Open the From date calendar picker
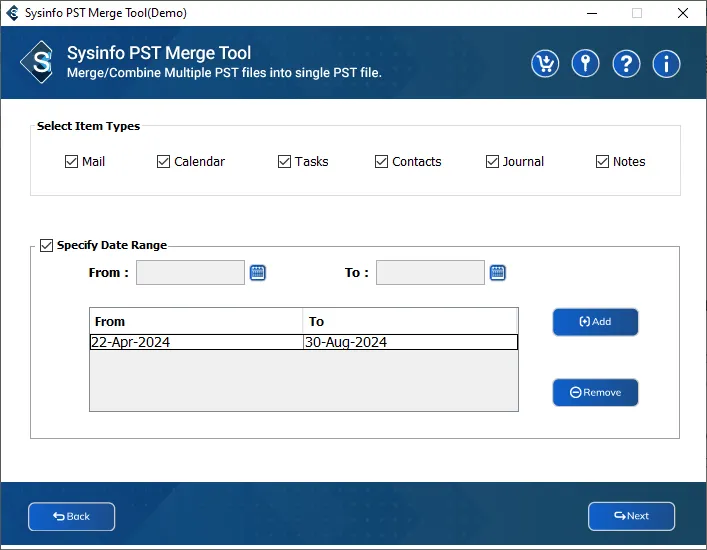Image resolution: width=707 pixels, height=550 pixels. (x=258, y=273)
